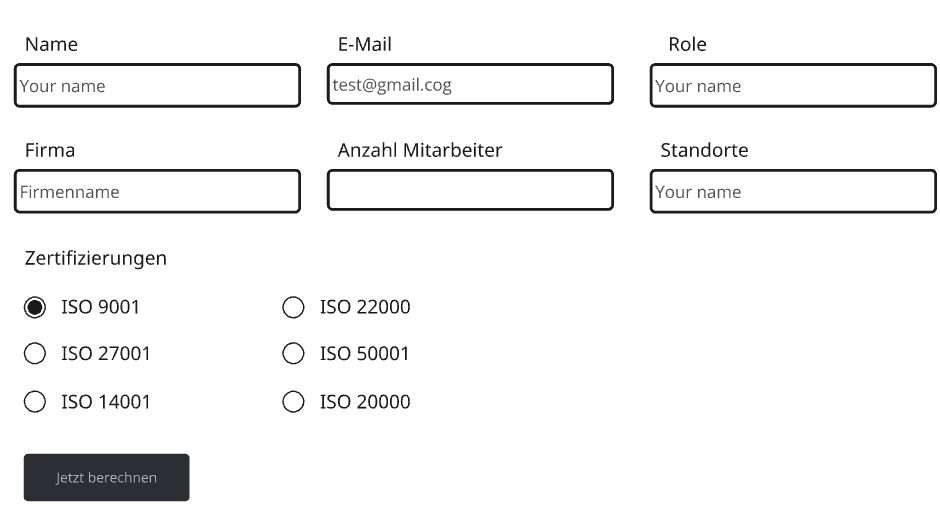940x526 pixels.
Task: Click the Role label above the field
Action: click(x=687, y=45)
